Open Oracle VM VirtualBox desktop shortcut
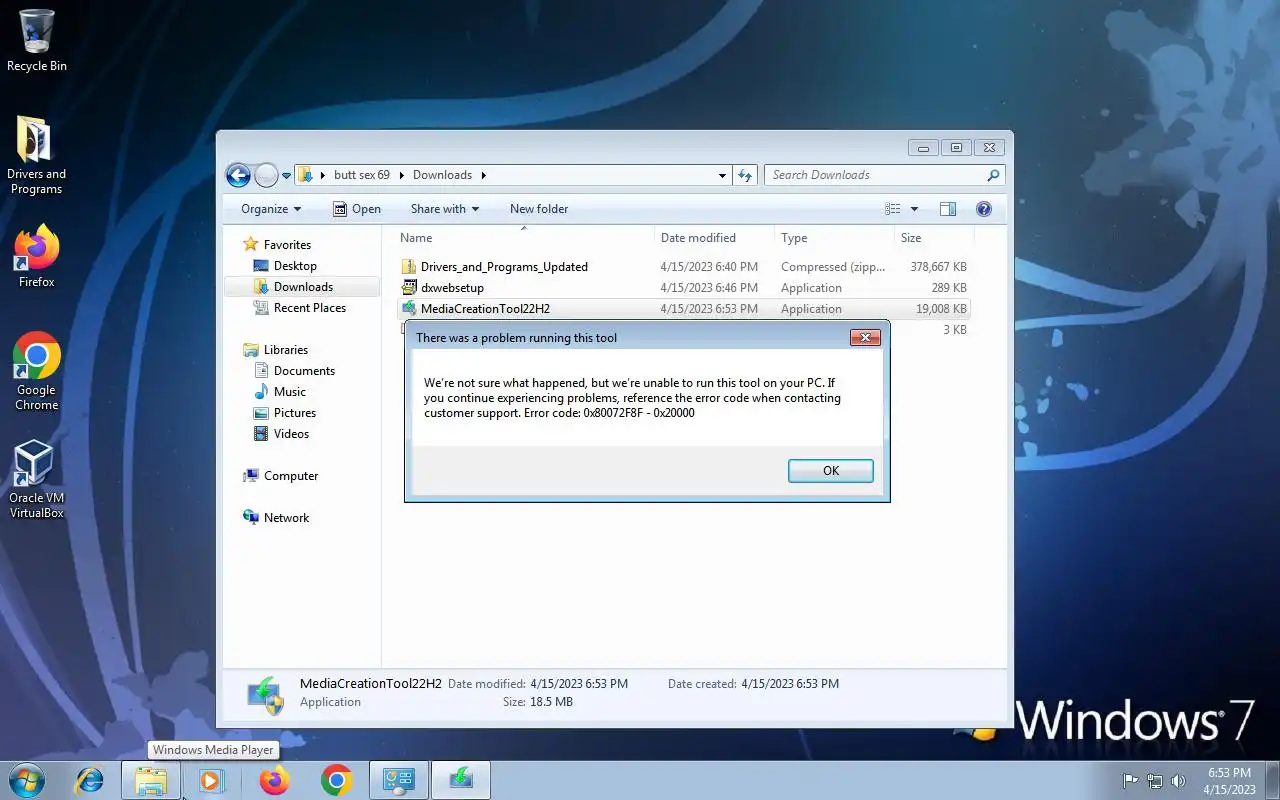The image size is (1280, 800). pos(36,480)
